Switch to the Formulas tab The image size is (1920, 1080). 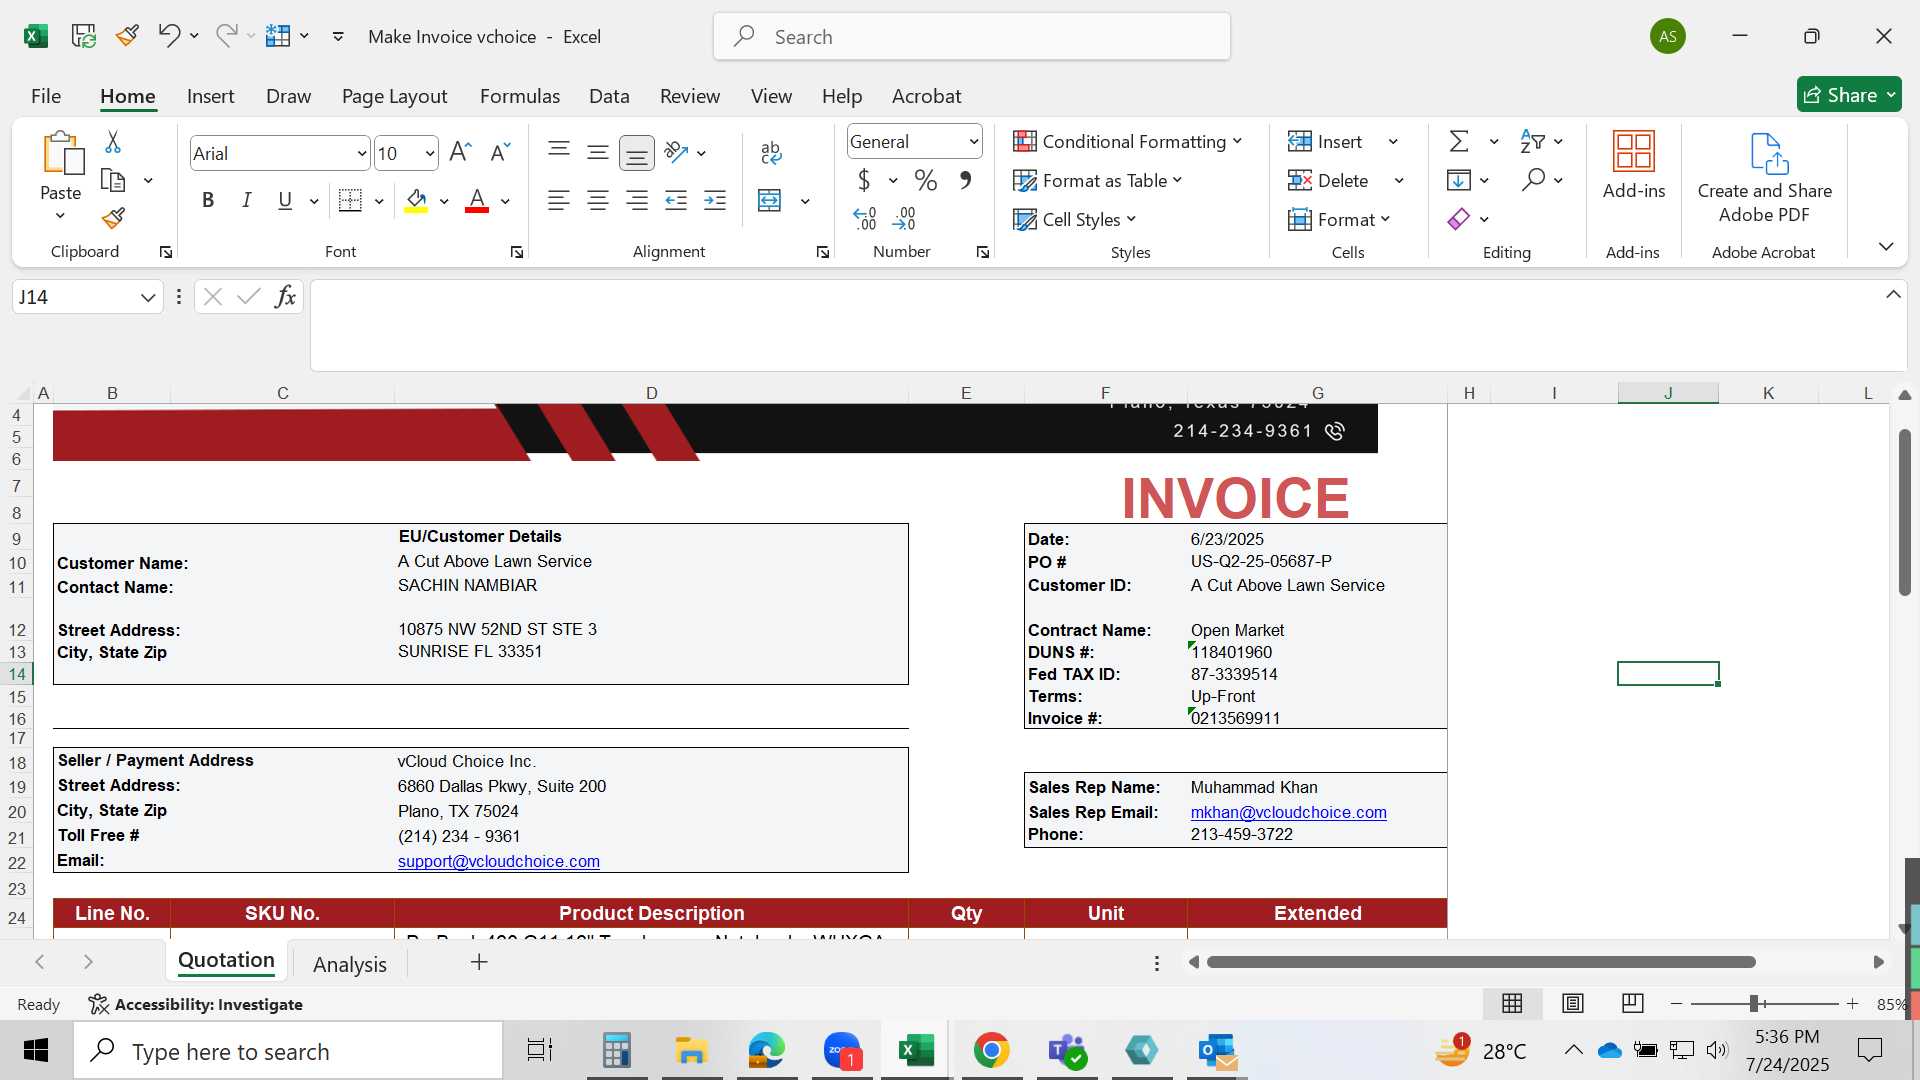pos(520,96)
